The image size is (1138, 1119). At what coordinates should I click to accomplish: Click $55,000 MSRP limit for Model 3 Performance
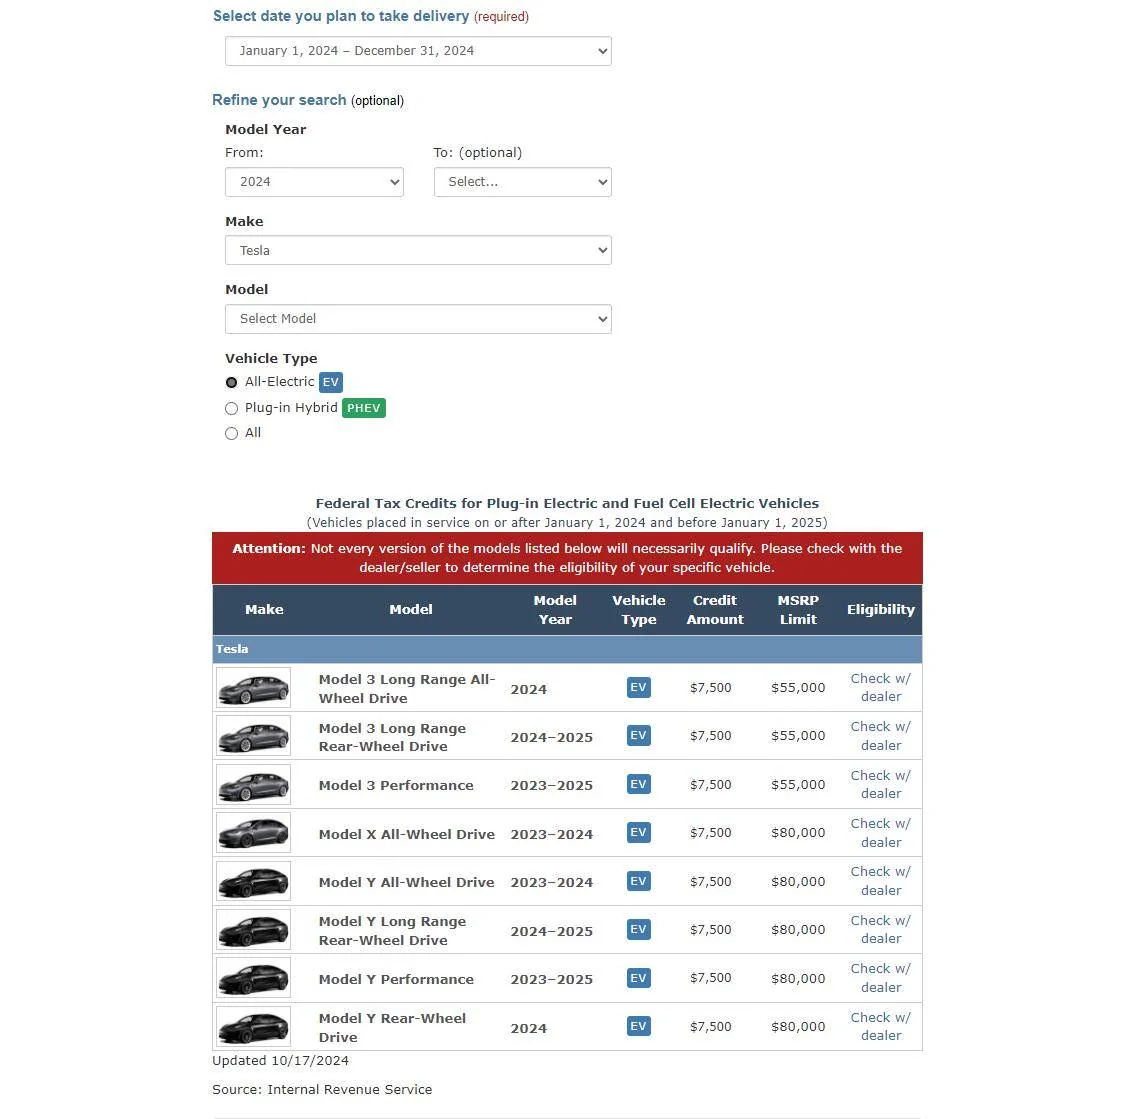798,784
